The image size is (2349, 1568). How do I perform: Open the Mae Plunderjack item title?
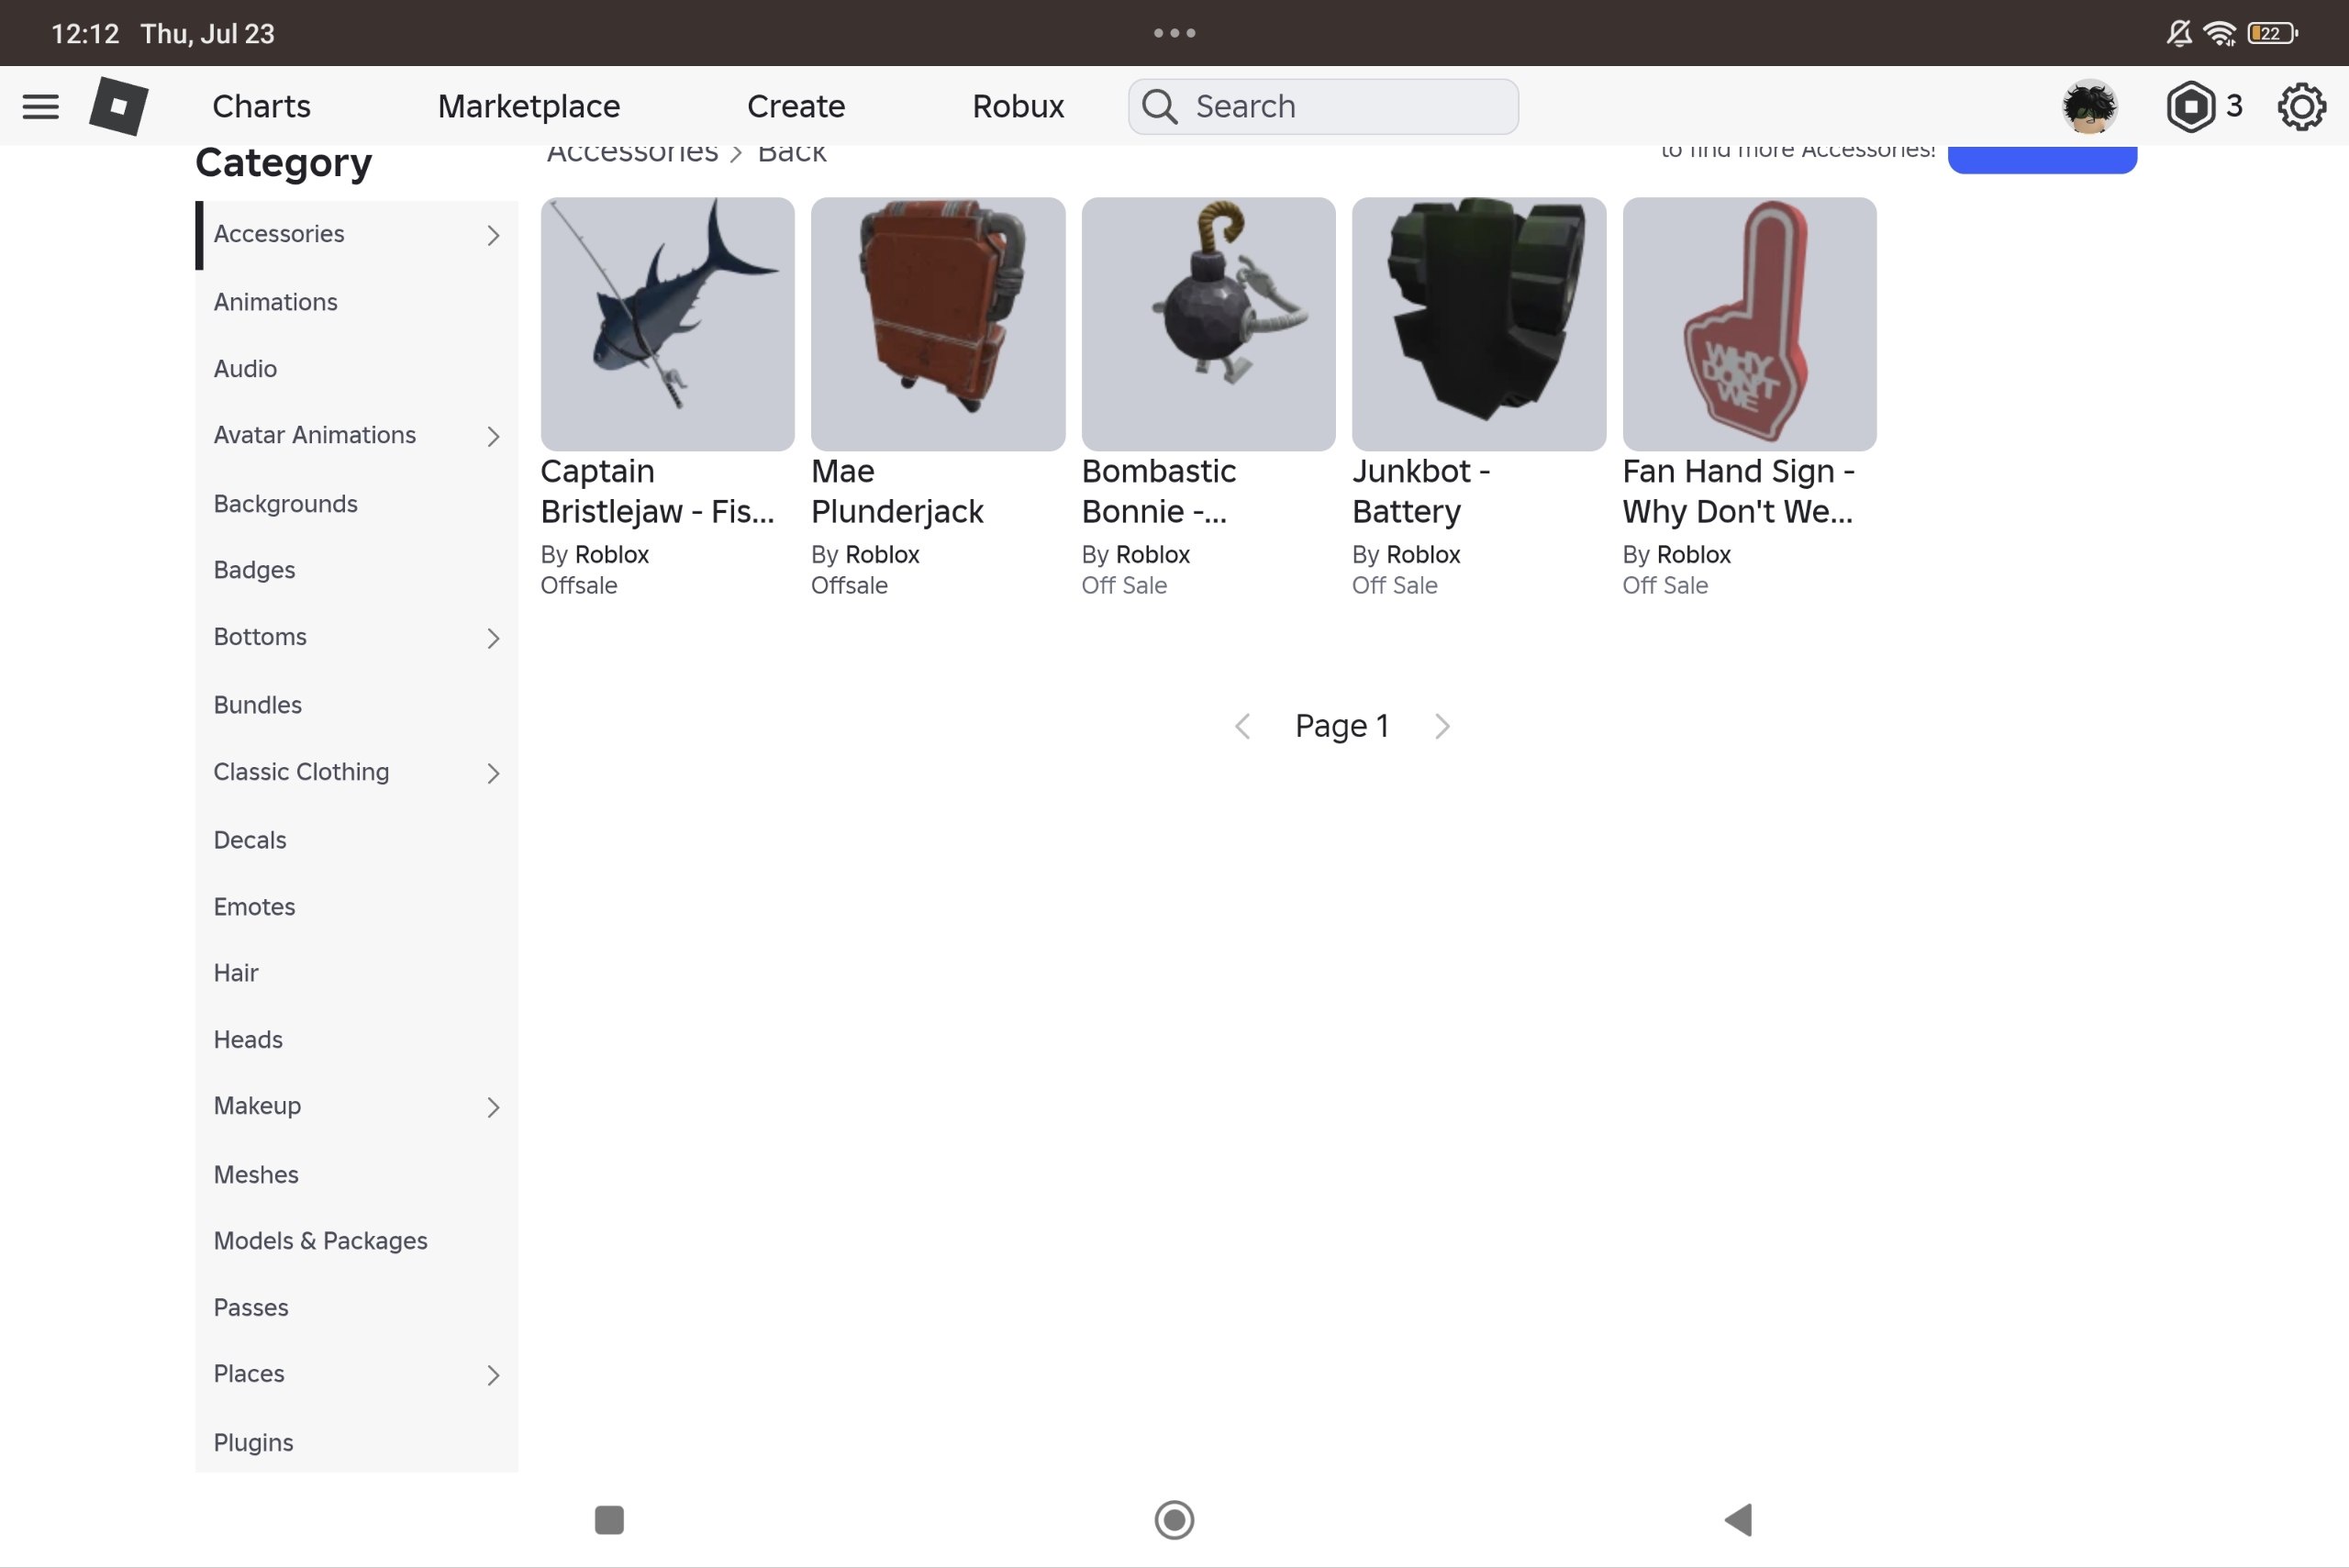(x=897, y=491)
